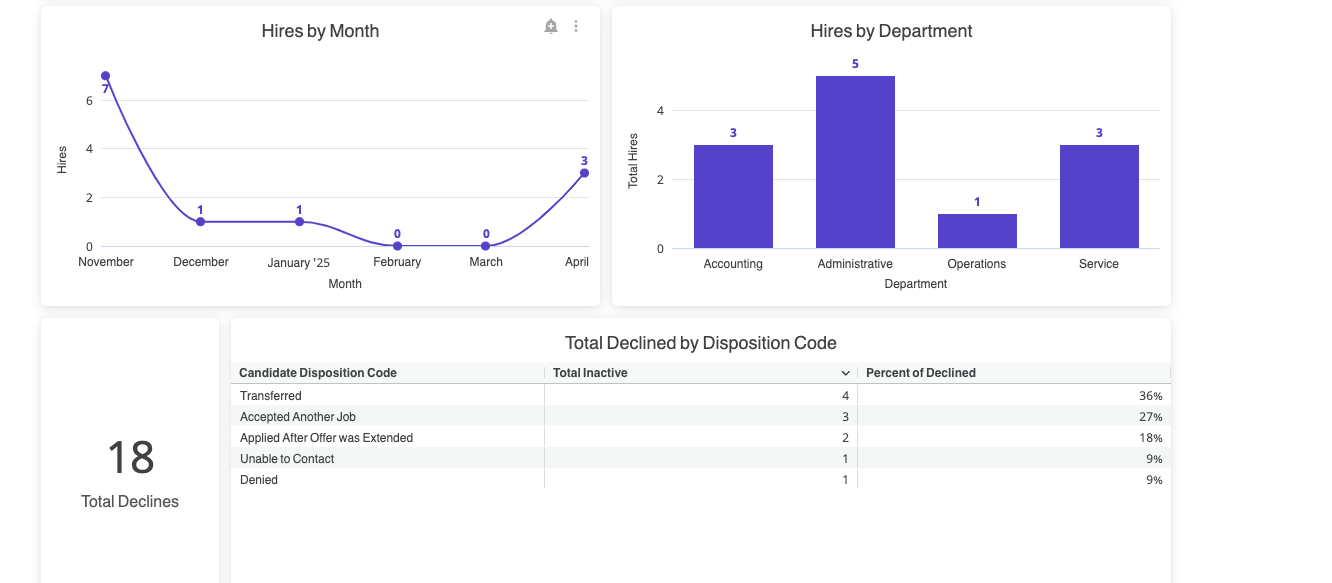Click the 36% value in the Transferred row
The height and width of the screenshot is (583, 1332).
point(1150,396)
